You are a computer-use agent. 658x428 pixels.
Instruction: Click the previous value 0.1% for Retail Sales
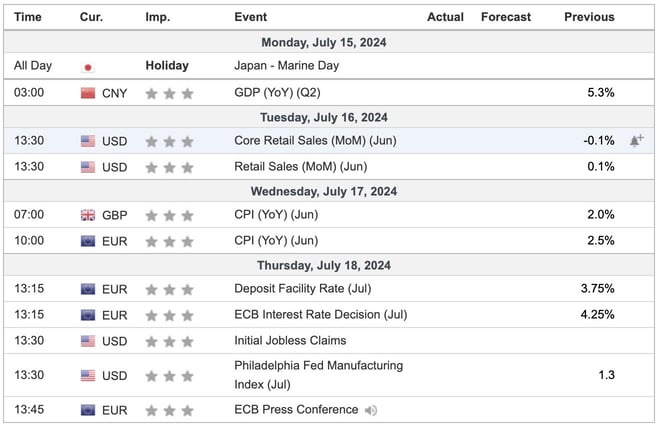601,167
